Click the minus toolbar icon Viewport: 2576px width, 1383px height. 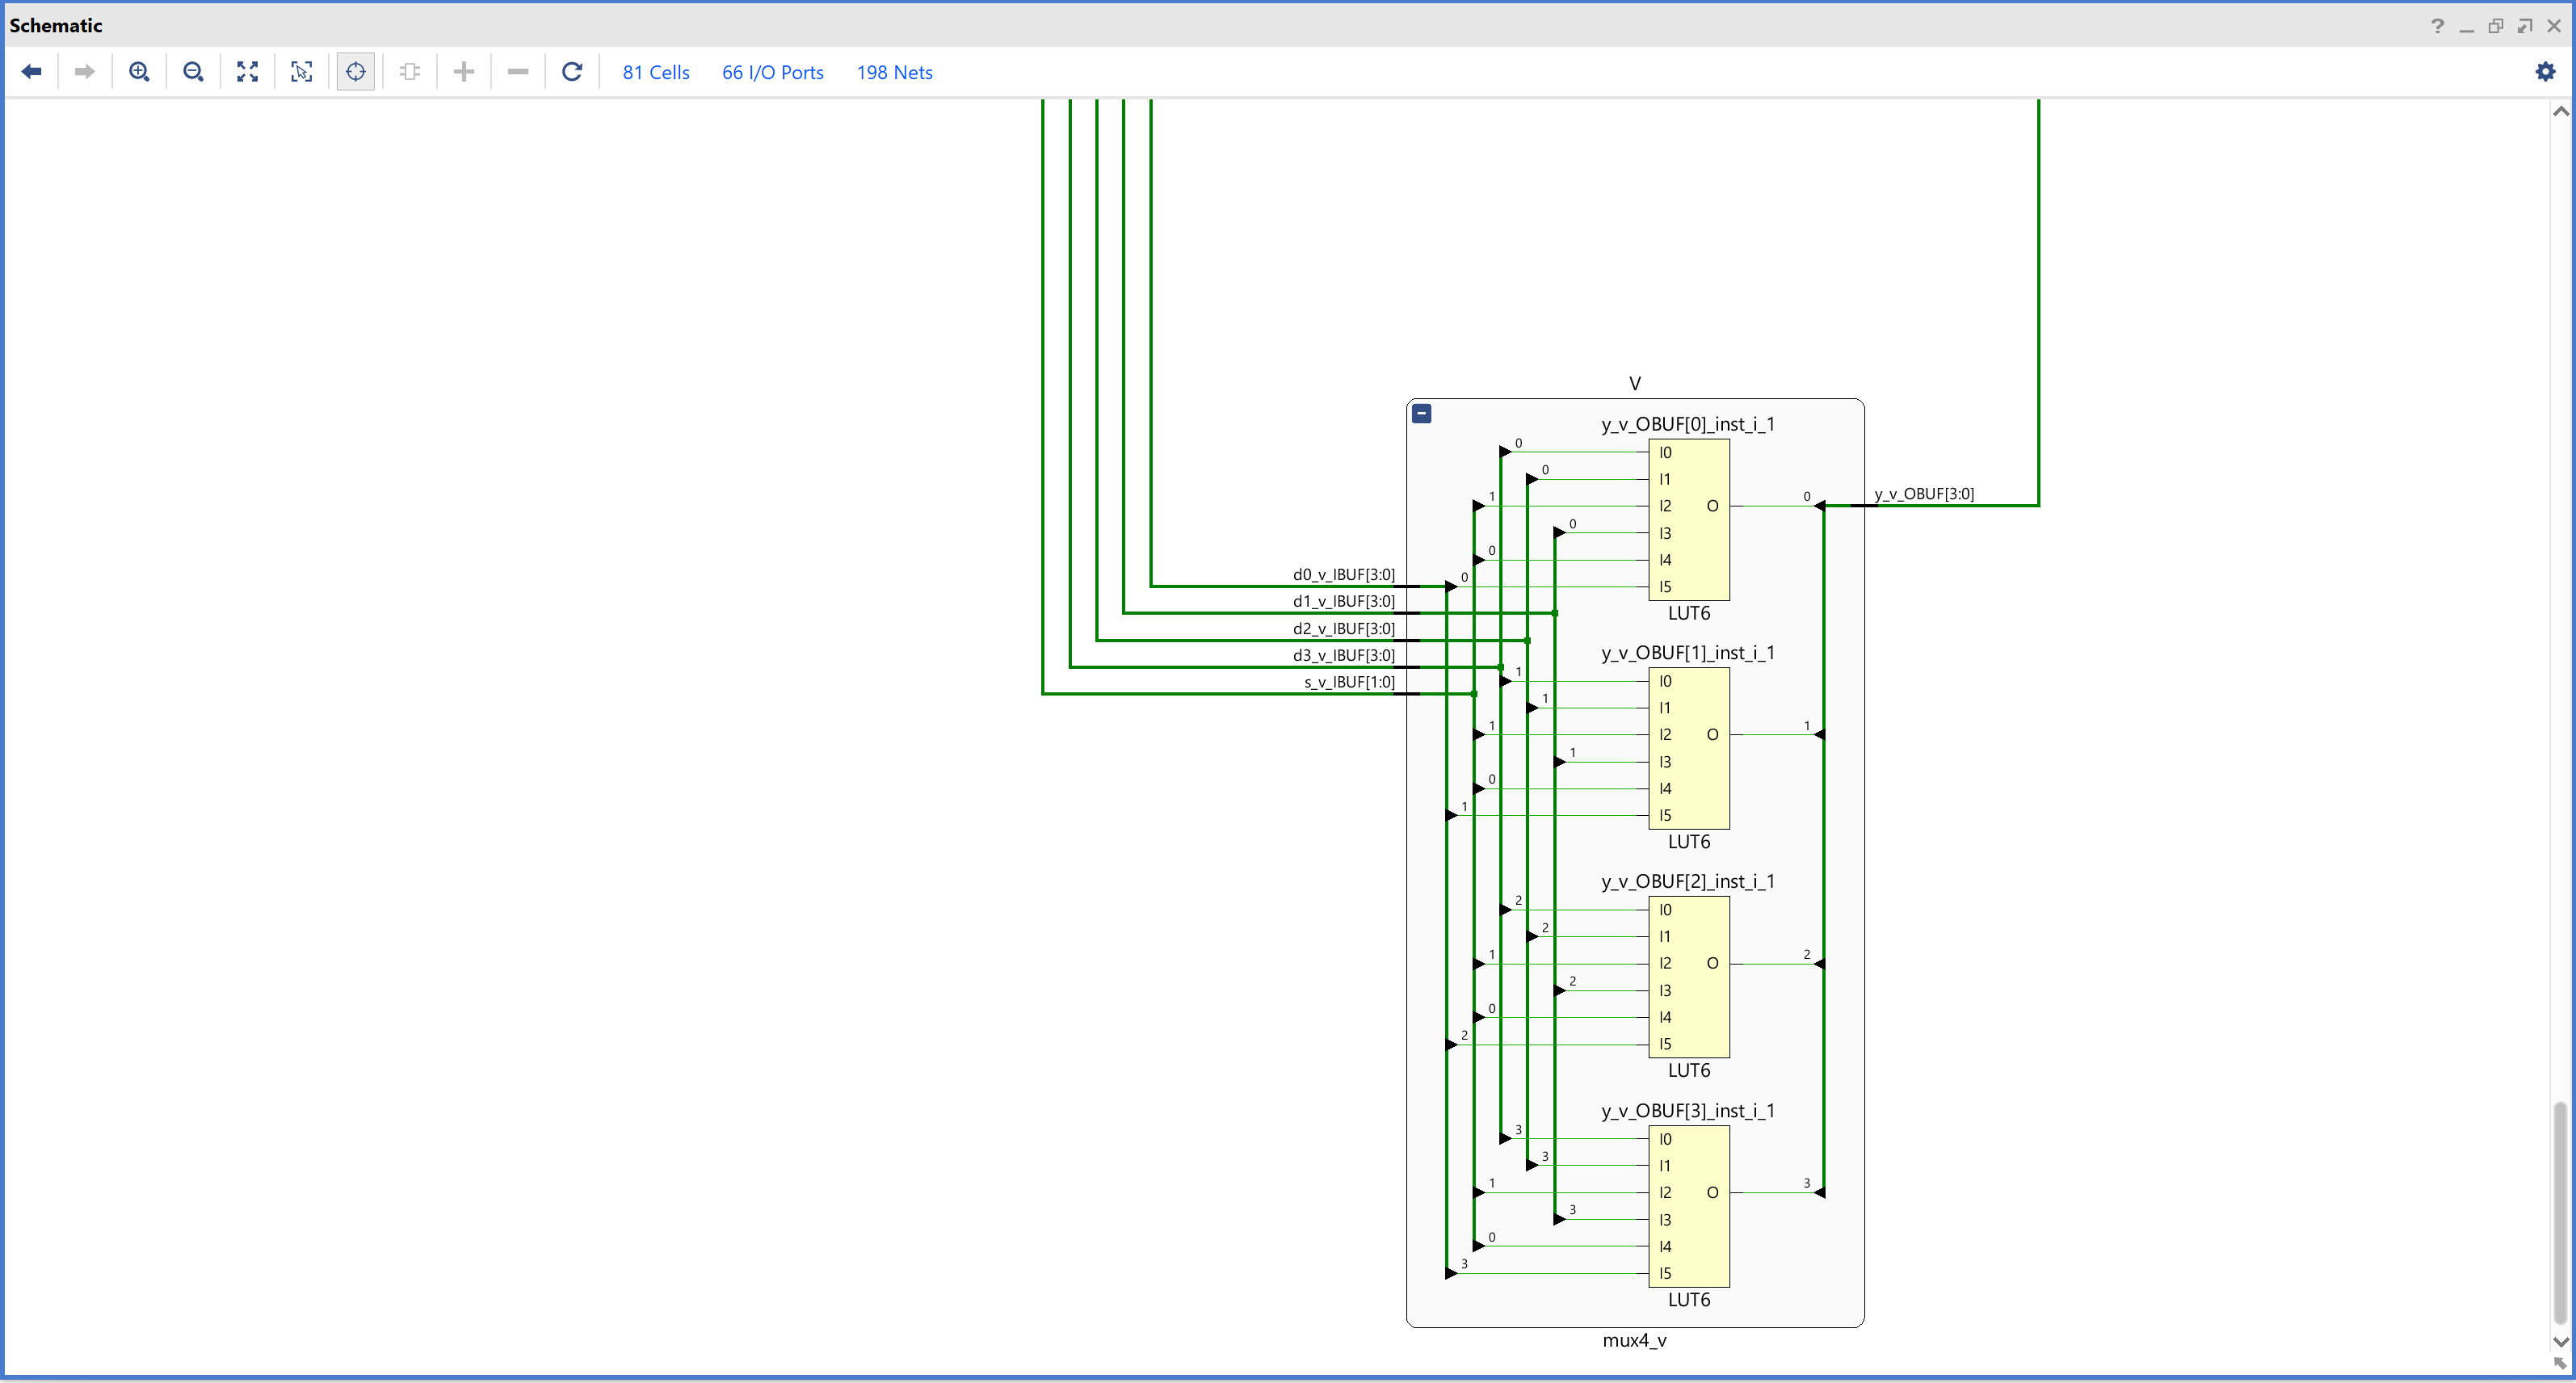tap(517, 71)
